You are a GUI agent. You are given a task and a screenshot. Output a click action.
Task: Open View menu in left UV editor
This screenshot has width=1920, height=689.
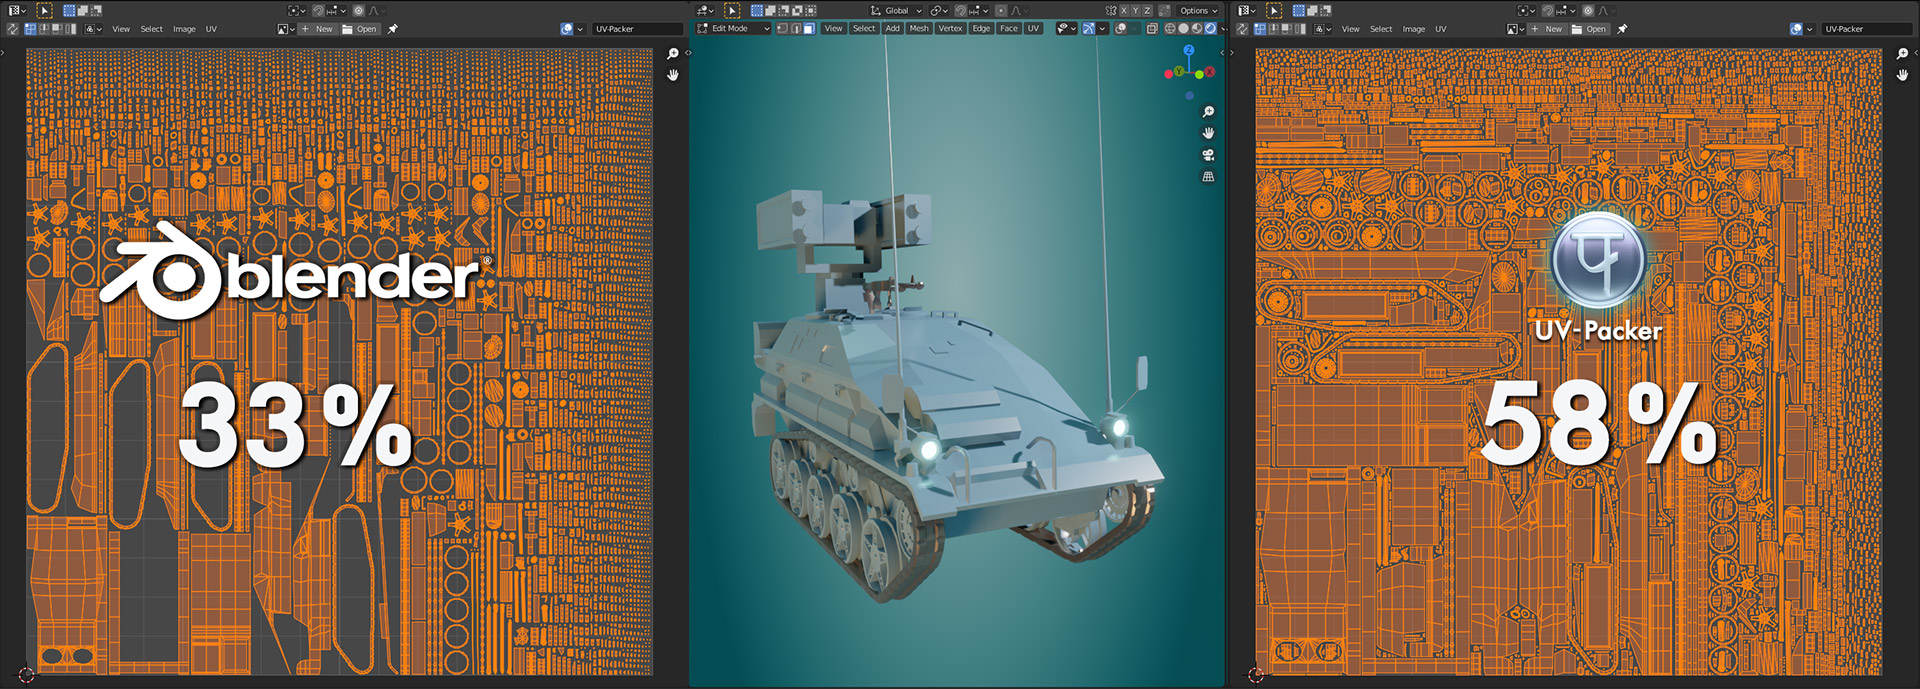pos(121,29)
